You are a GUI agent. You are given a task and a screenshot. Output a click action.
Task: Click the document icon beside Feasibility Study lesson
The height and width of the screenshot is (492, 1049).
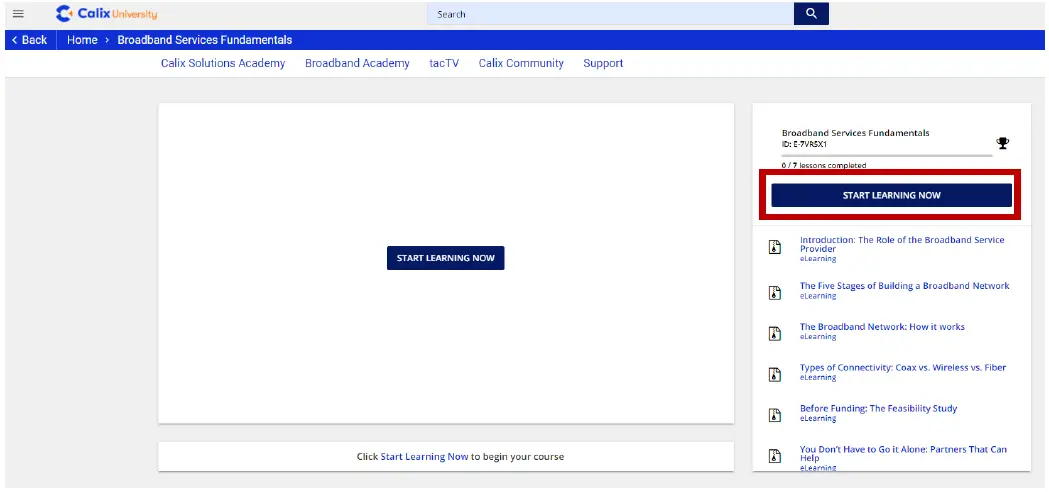pyautogui.click(x=775, y=415)
